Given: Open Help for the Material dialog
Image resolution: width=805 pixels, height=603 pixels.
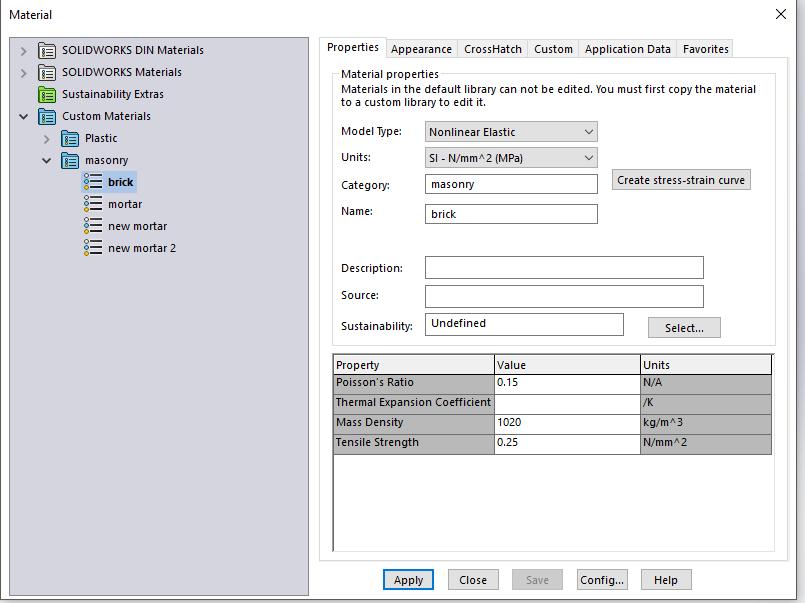Looking at the screenshot, I should click(x=666, y=580).
